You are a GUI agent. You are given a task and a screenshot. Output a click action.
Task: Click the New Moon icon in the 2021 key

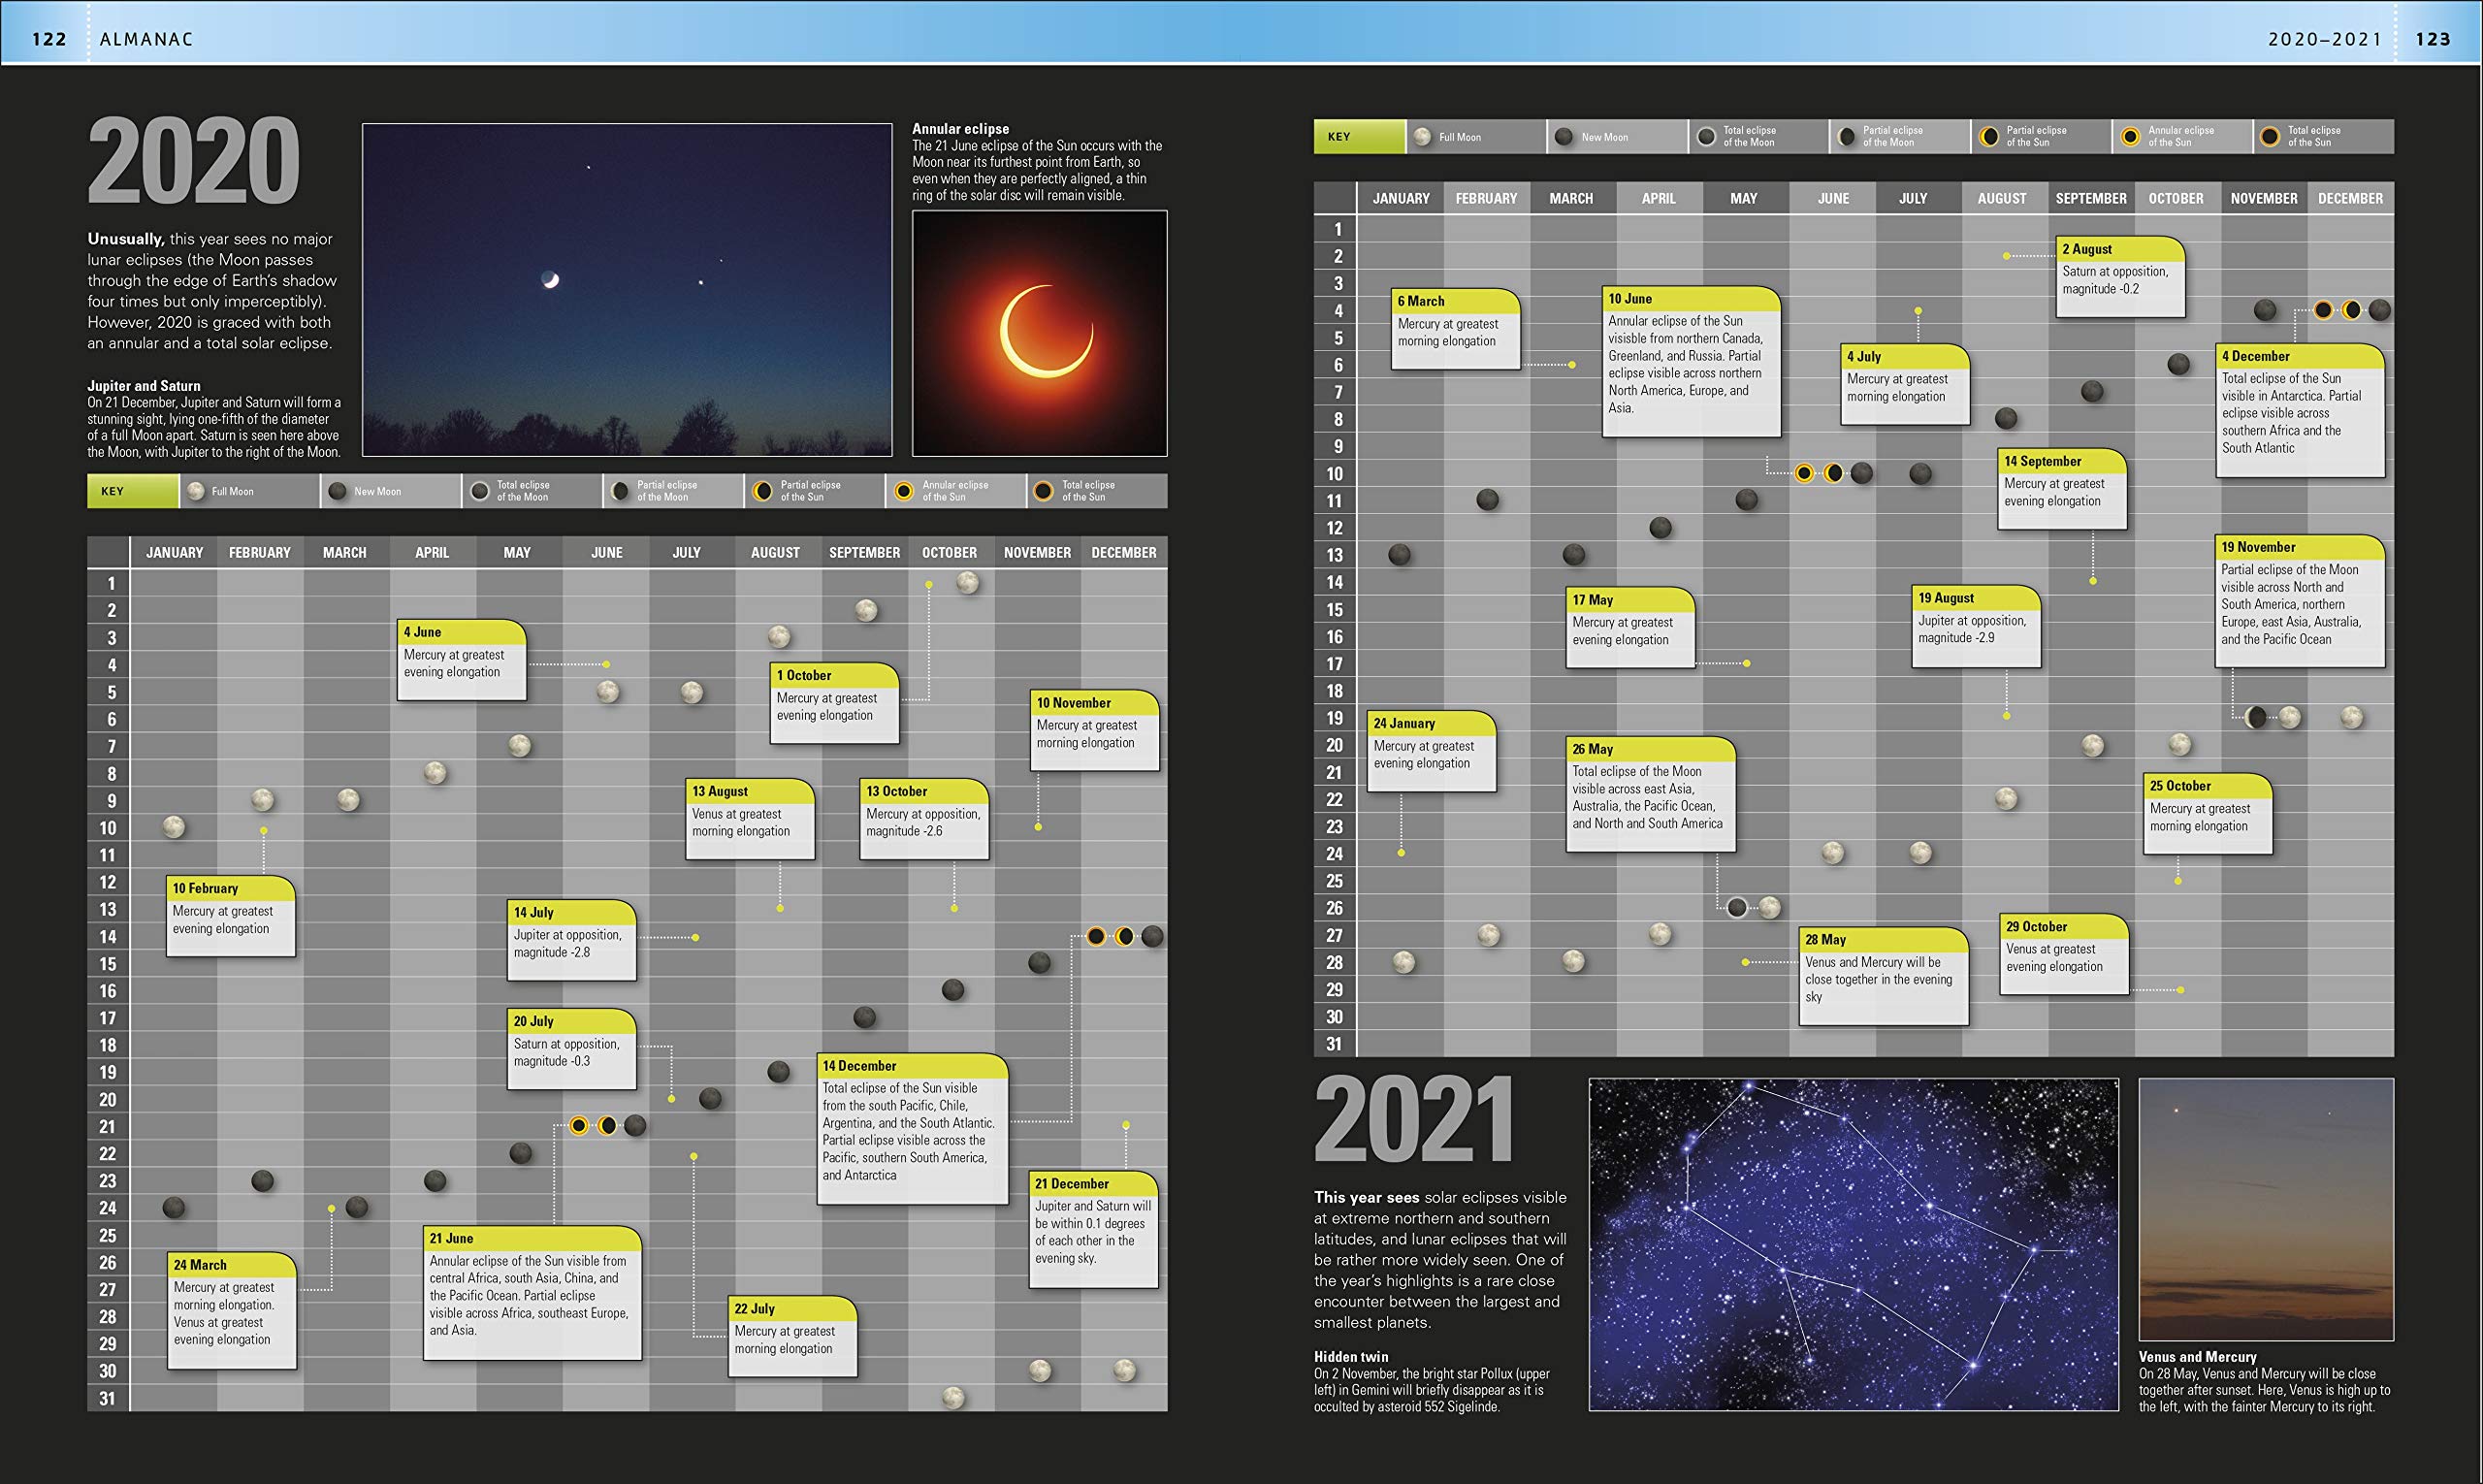pos(1564,137)
